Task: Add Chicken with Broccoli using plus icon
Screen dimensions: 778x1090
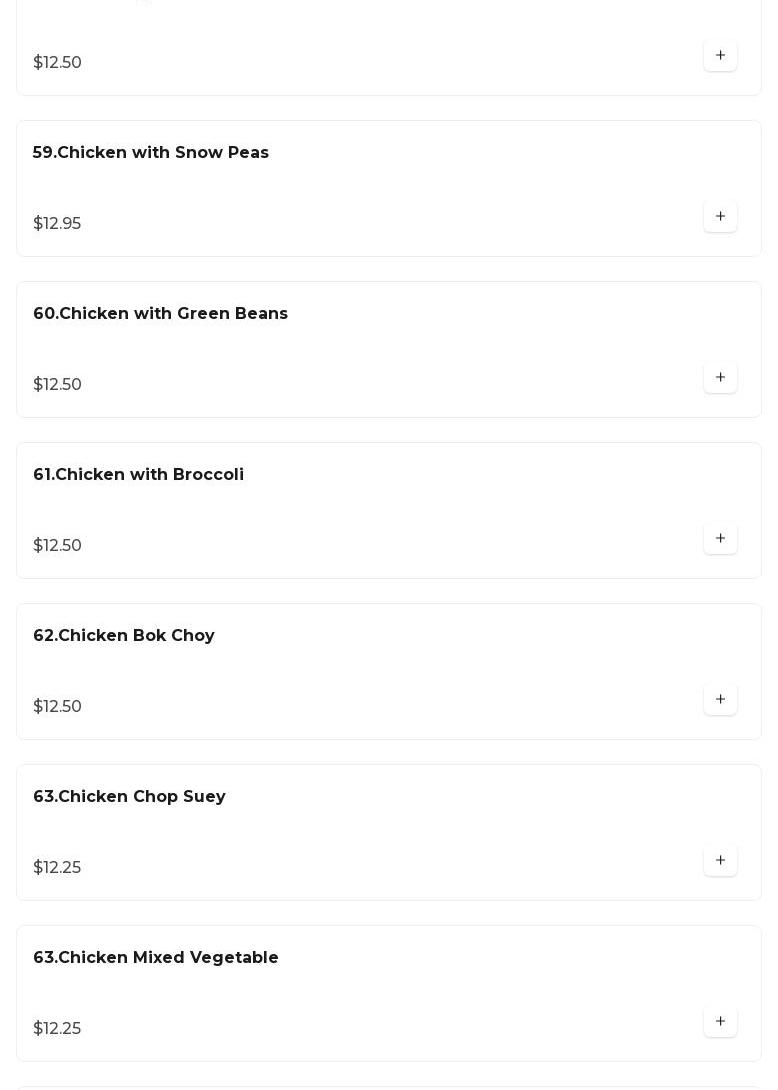Action: [x=720, y=539]
